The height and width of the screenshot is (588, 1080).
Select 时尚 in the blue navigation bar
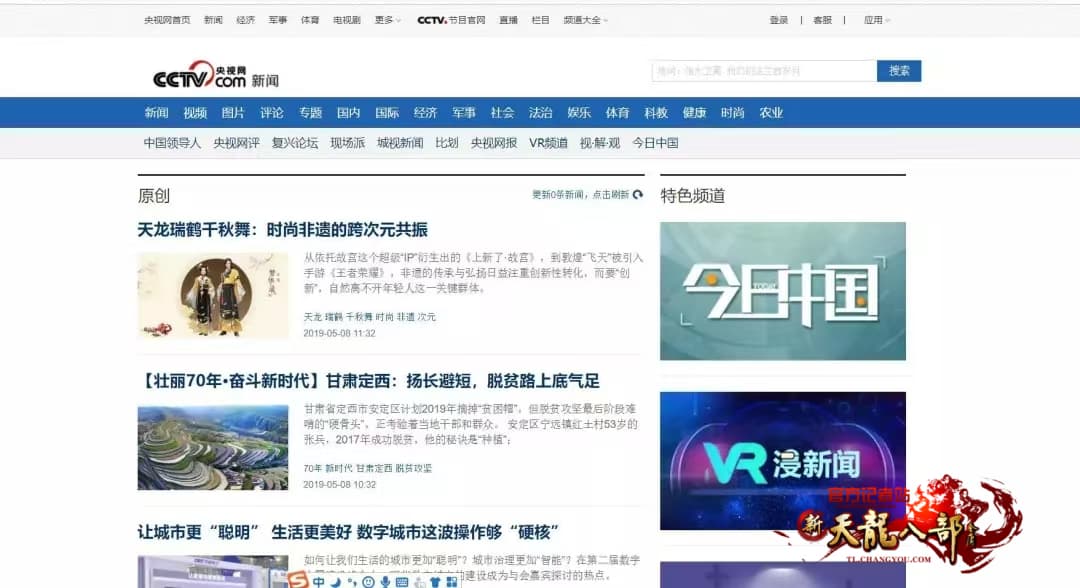733,112
